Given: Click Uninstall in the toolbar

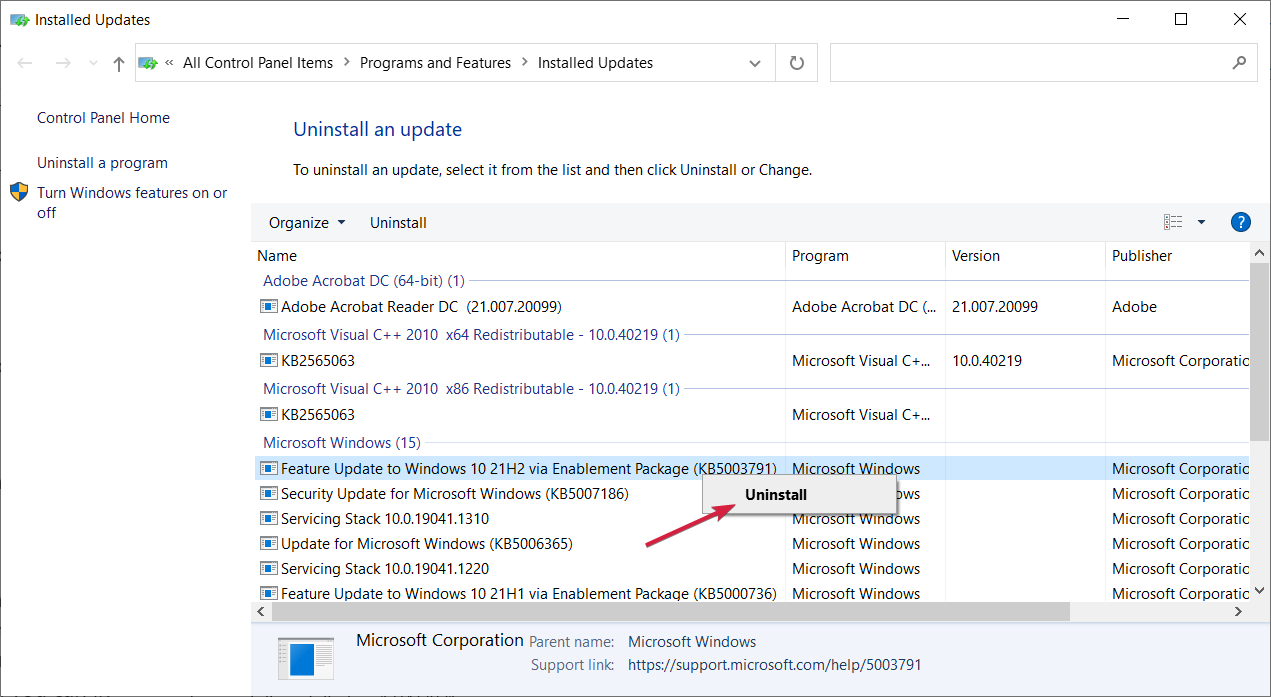Looking at the screenshot, I should (398, 222).
